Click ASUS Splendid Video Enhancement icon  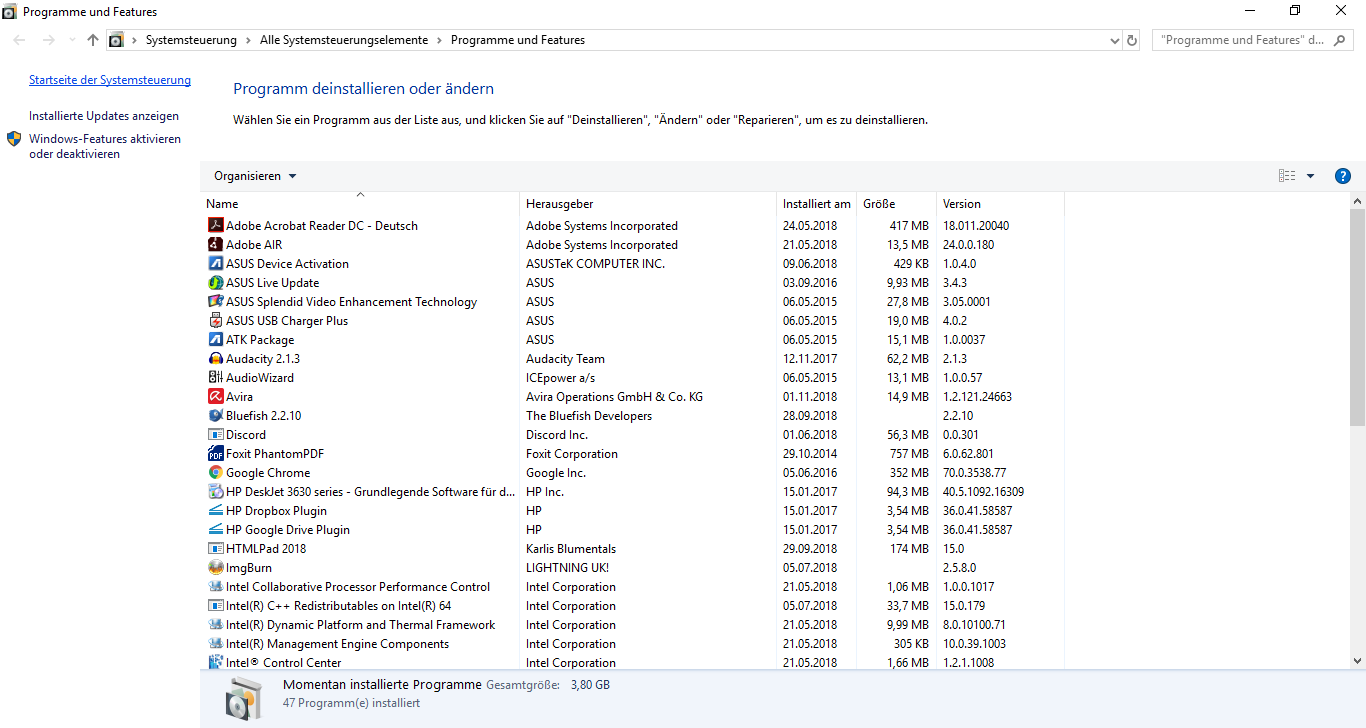pos(215,301)
